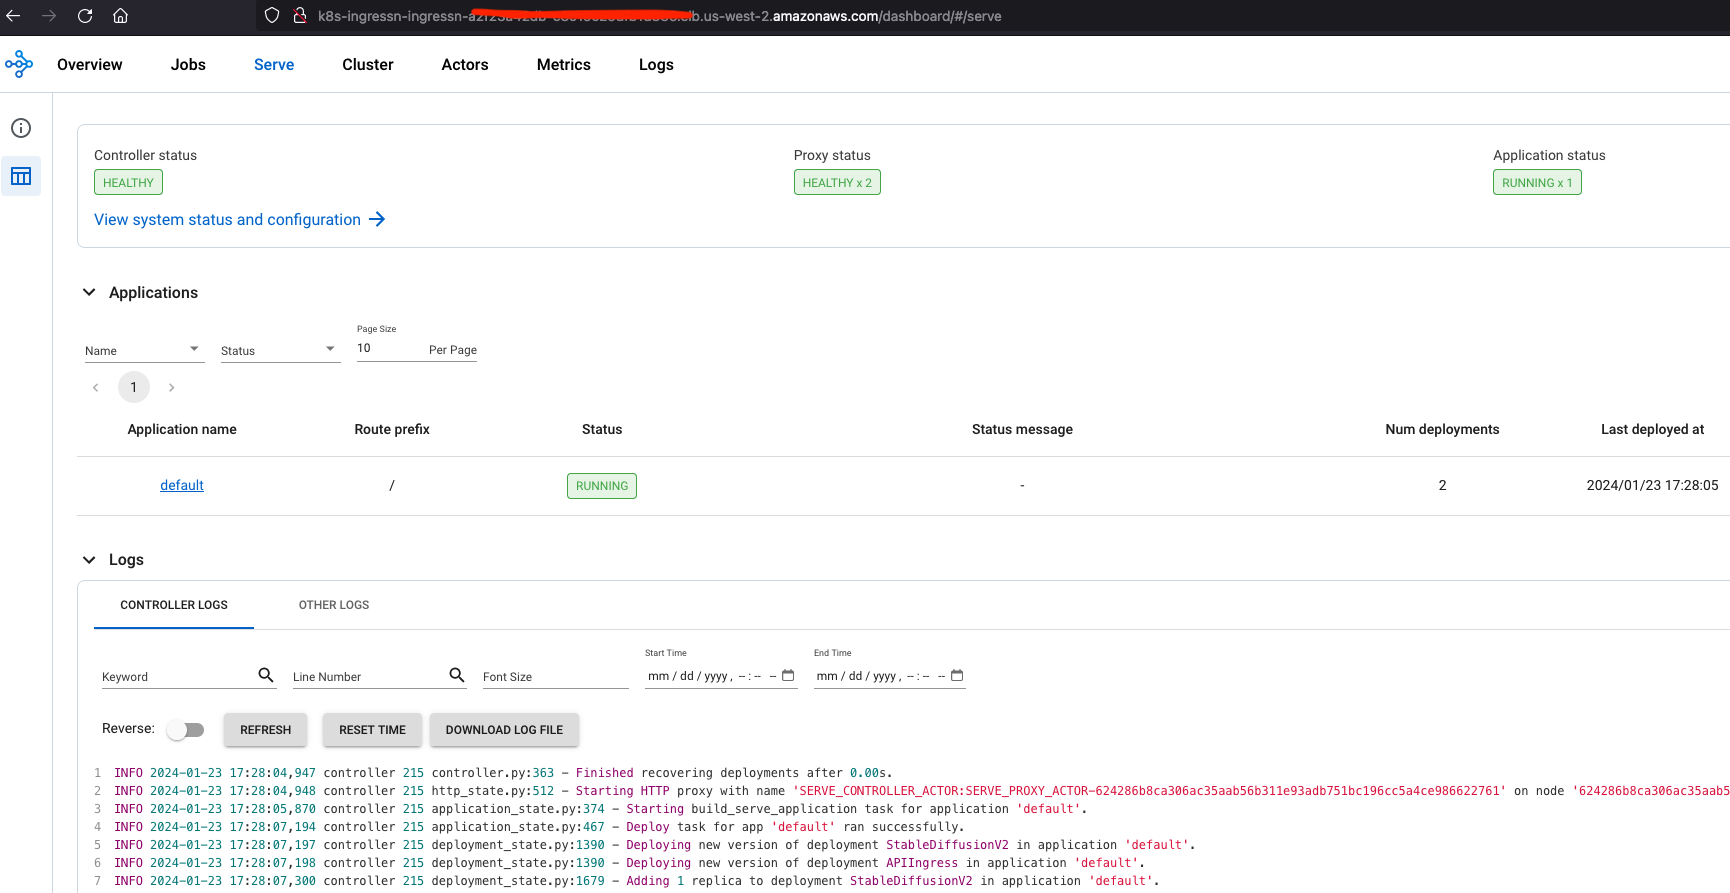The height and width of the screenshot is (893, 1730).
Task: Open the Logs navigation tab
Action: click(x=656, y=64)
